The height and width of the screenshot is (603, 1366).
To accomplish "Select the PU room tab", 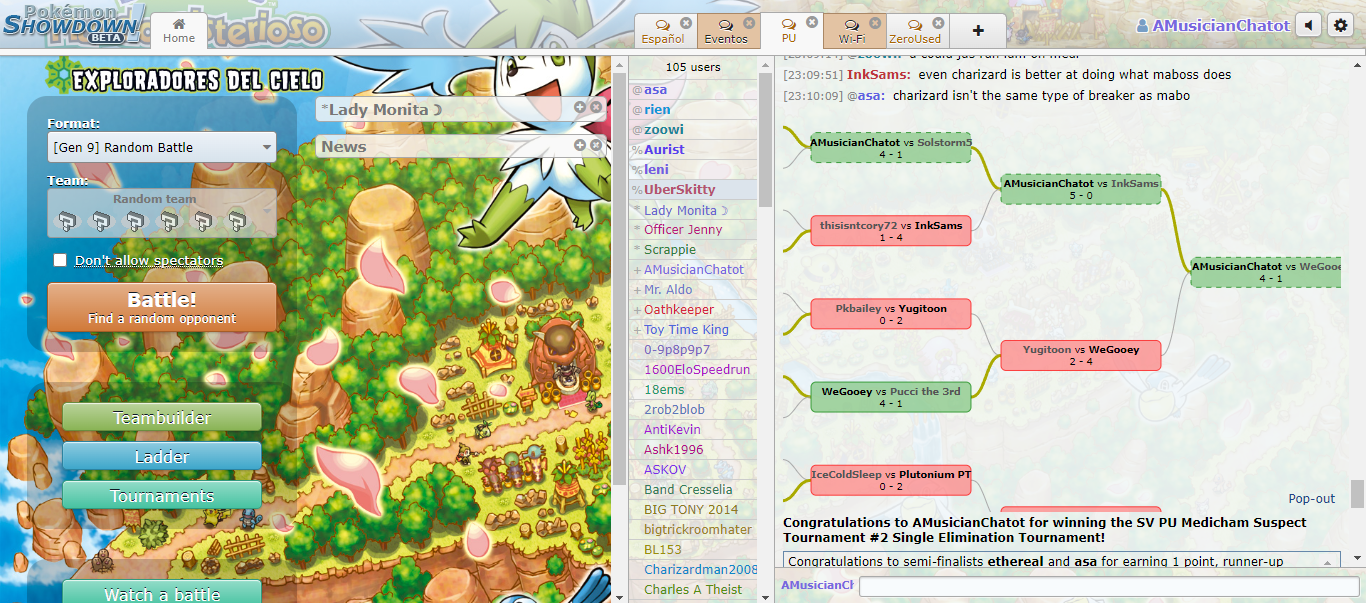I will click(x=790, y=31).
